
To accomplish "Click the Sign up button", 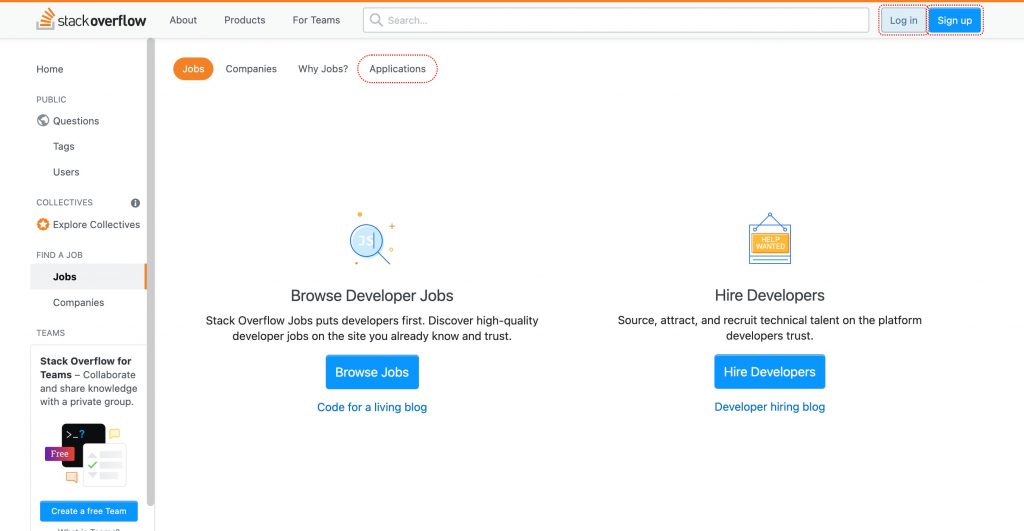I will point(955,20).
